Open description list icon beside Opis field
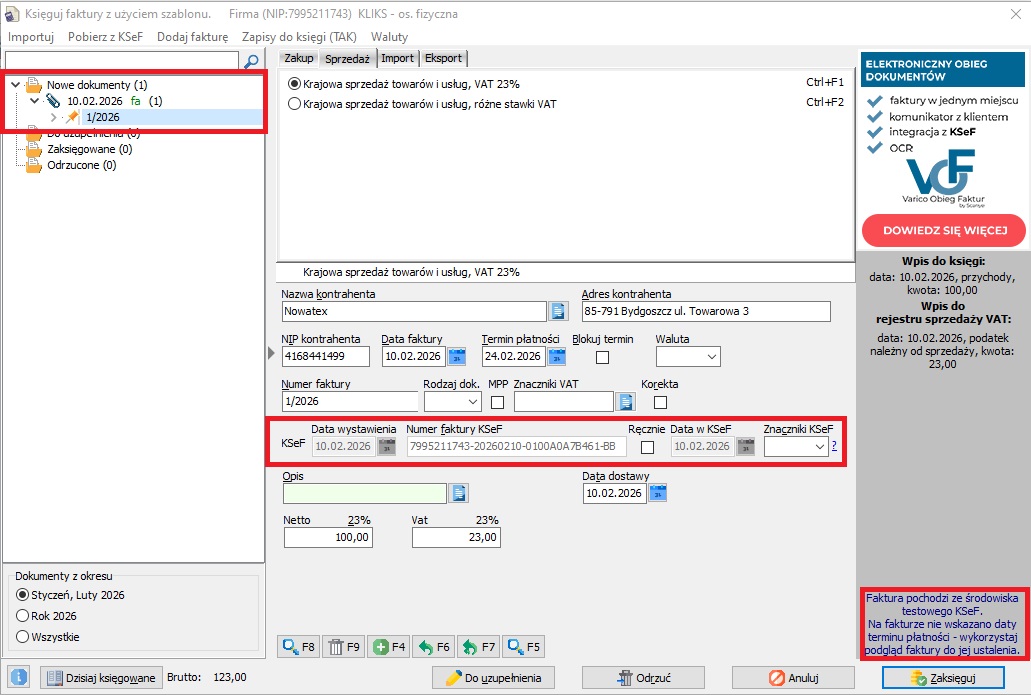1031x695 pixels. click(x=459, y=493)
